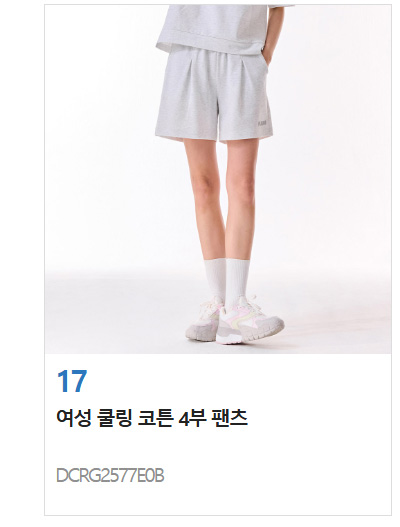Click product title 여성 쿨링 코튼 4부 팬츠
The image size is (400, 527).
tap(152, 418)
